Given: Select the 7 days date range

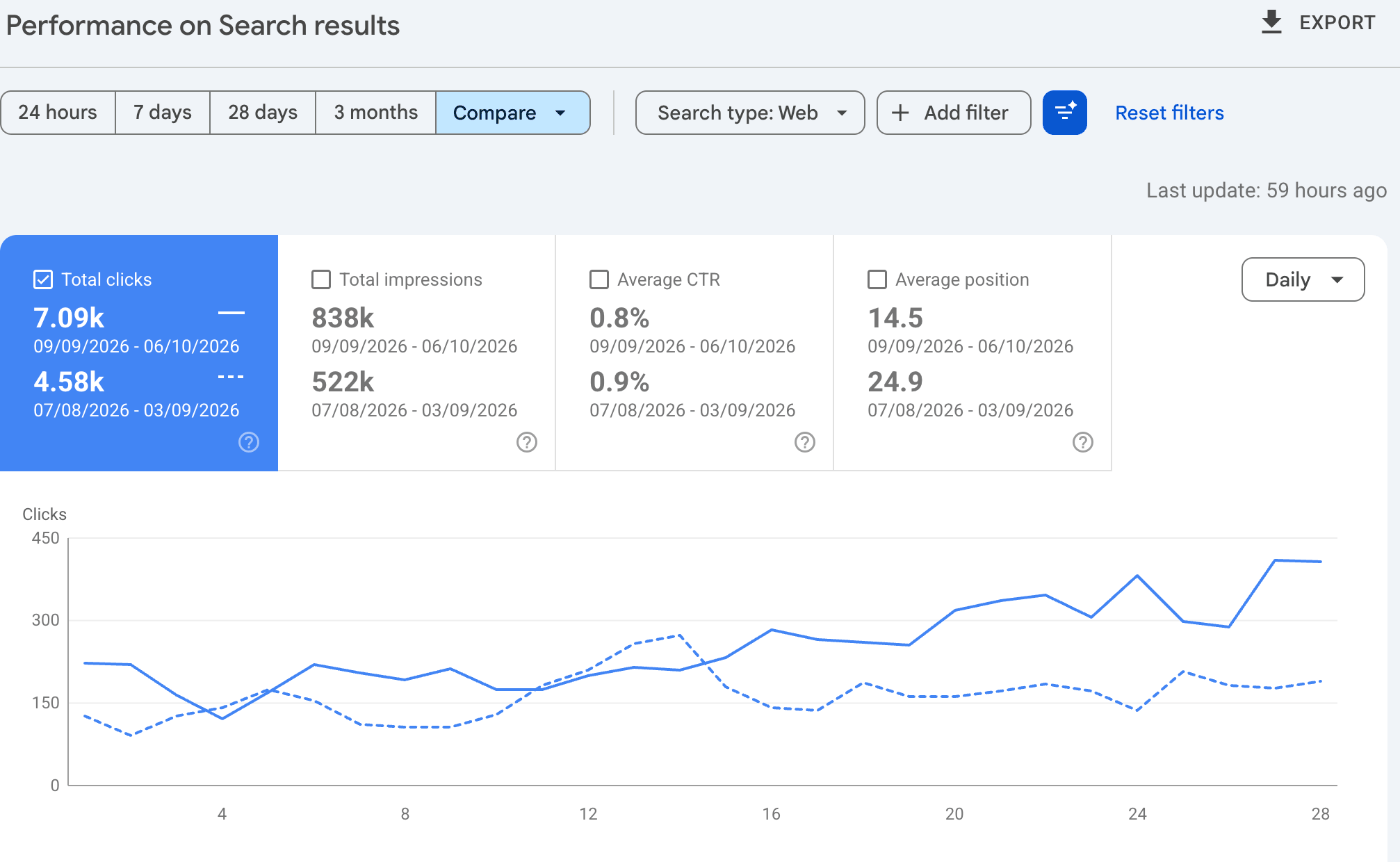Looking at the screenshot, I should 163,113.
